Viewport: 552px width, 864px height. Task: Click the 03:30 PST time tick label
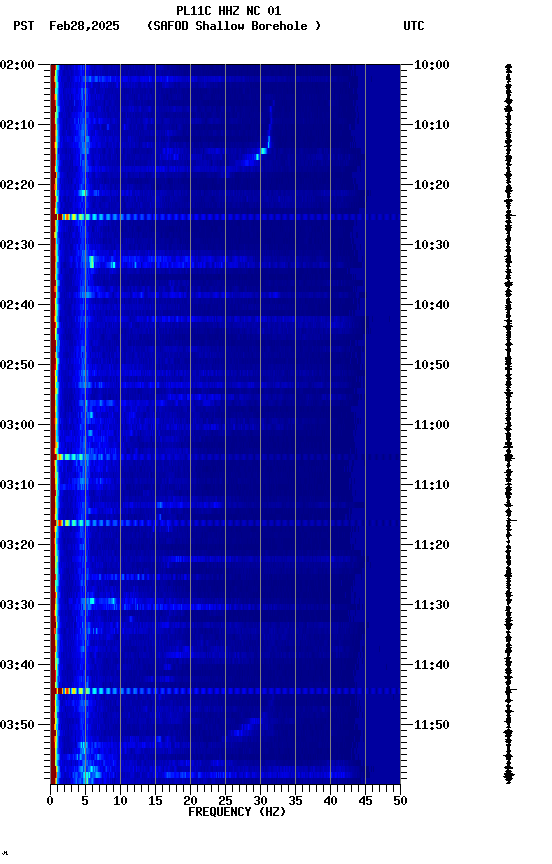(17, 605)
